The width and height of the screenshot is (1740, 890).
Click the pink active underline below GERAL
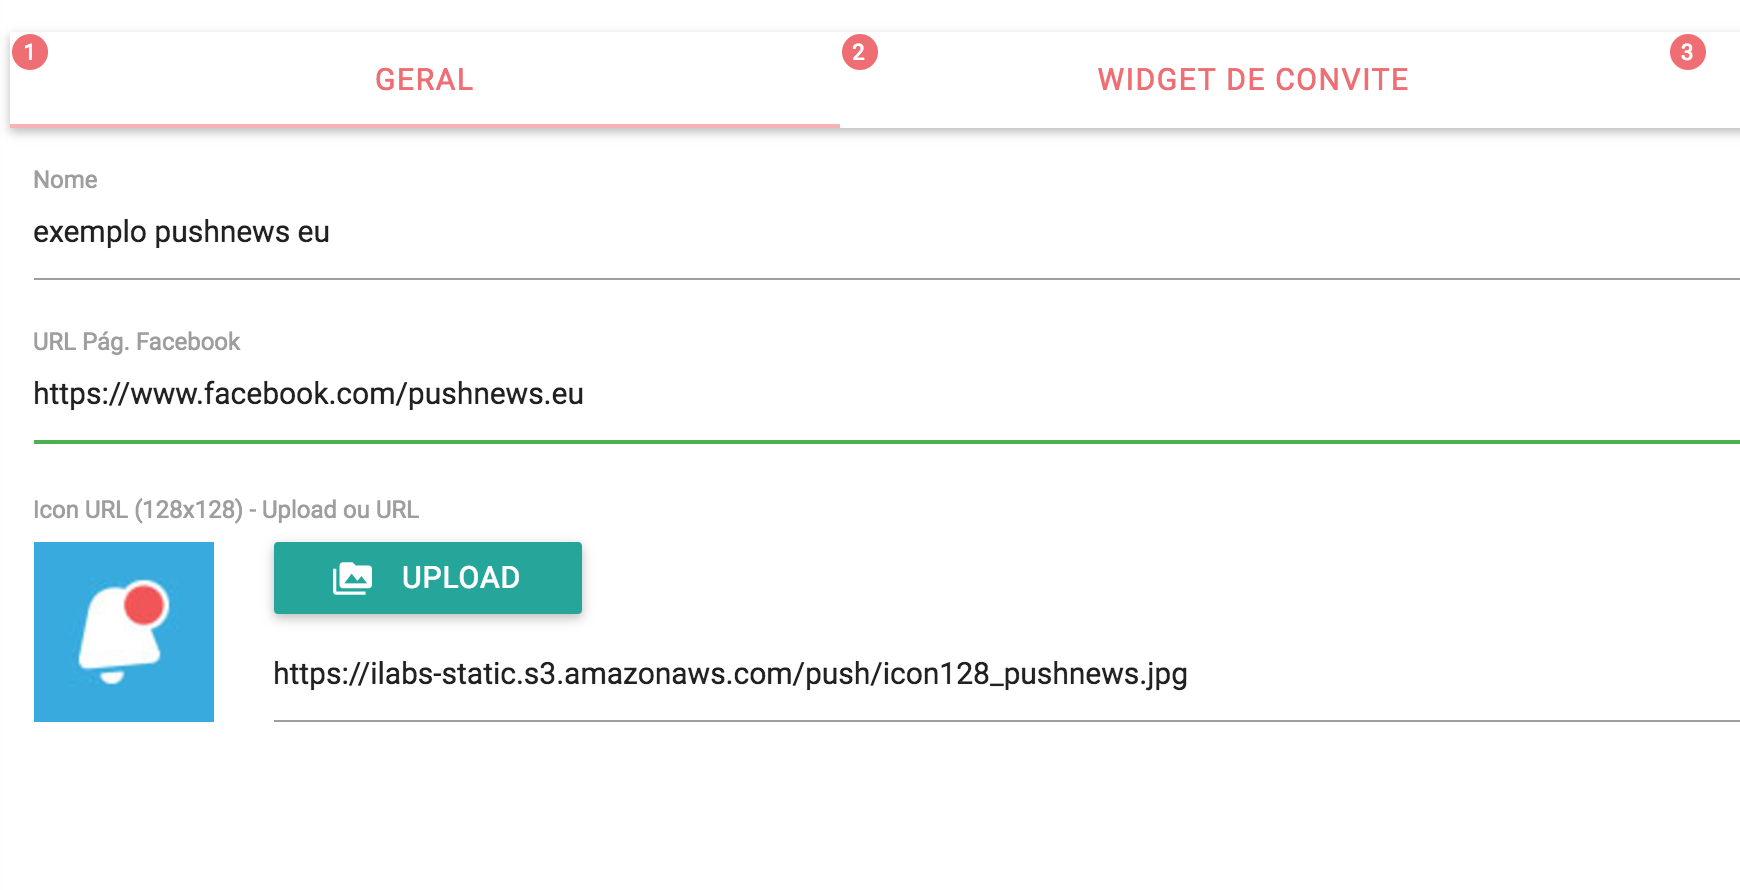point(424,126)
